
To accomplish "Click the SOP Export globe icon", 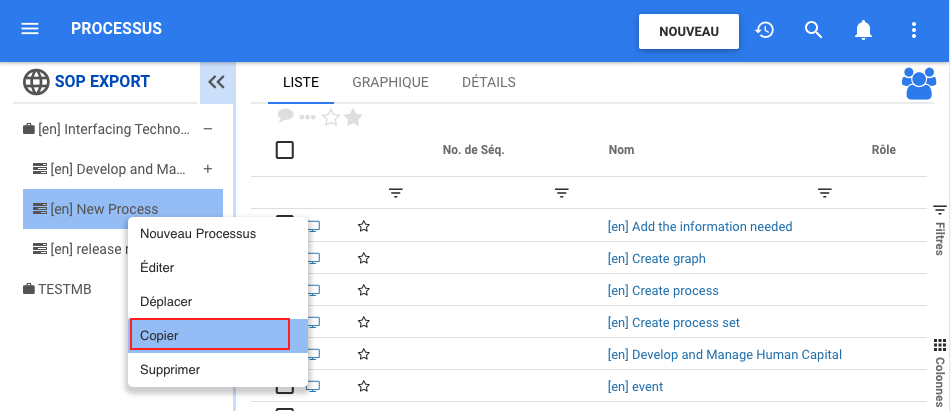I will (x=36, y=82).
